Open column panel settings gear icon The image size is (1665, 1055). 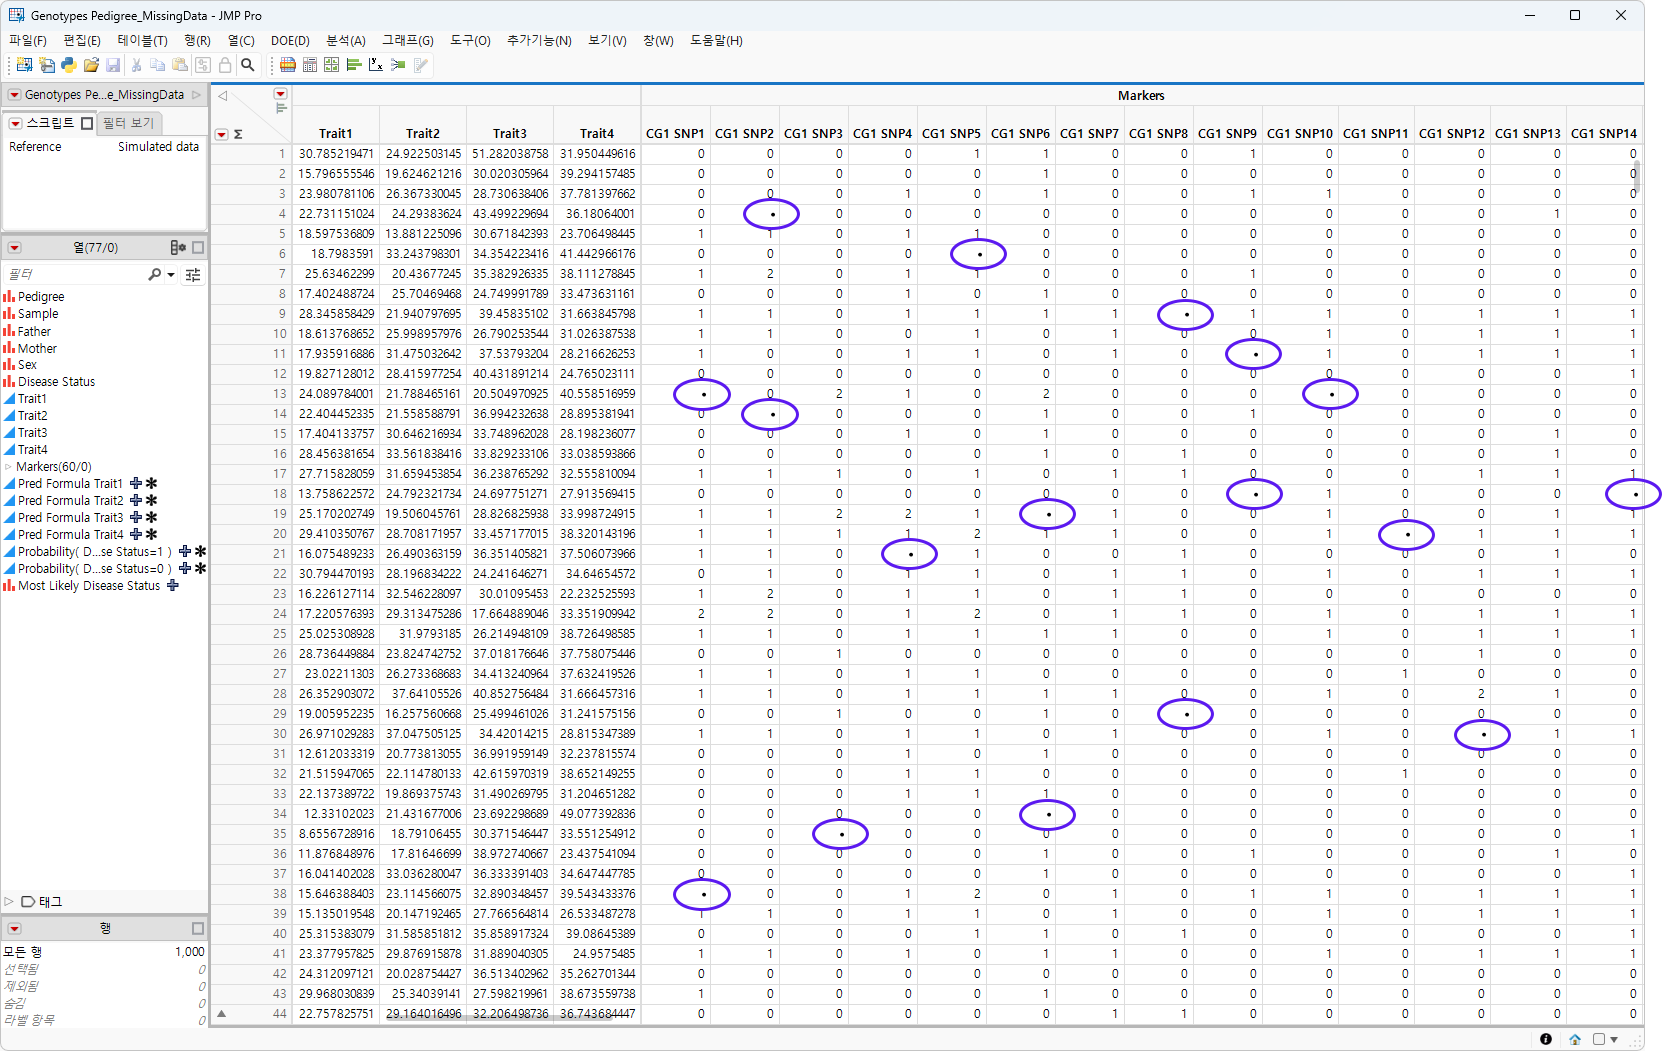click(x=177, y=247)
